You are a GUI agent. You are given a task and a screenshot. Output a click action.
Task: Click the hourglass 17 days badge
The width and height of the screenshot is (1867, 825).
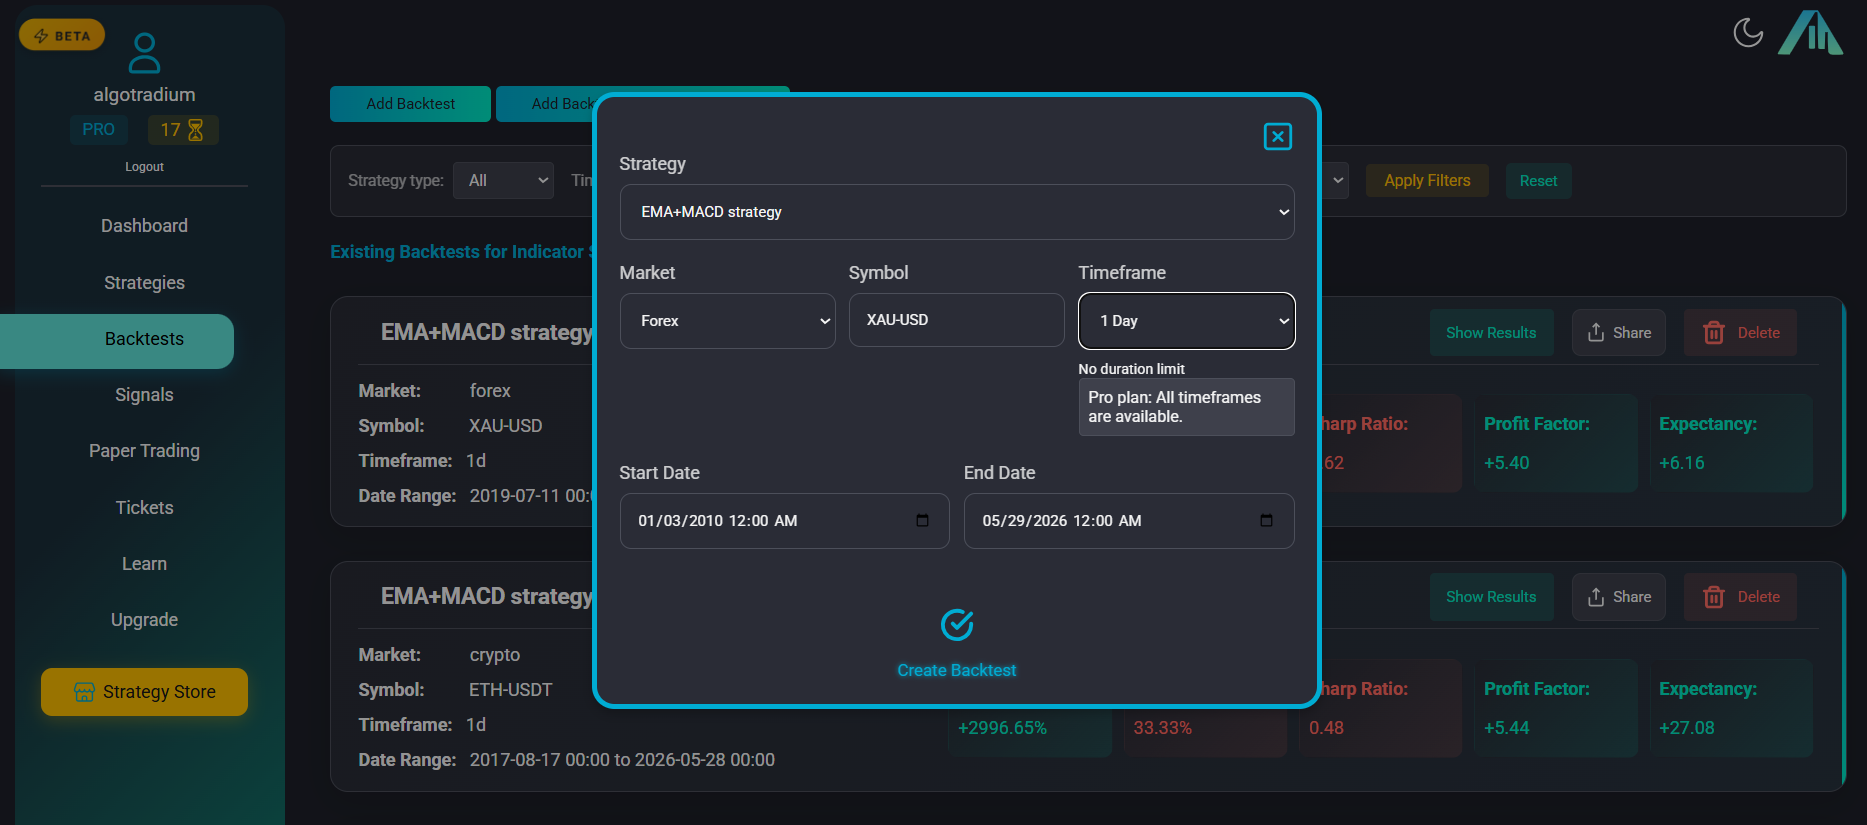click(x=183, y=130)
